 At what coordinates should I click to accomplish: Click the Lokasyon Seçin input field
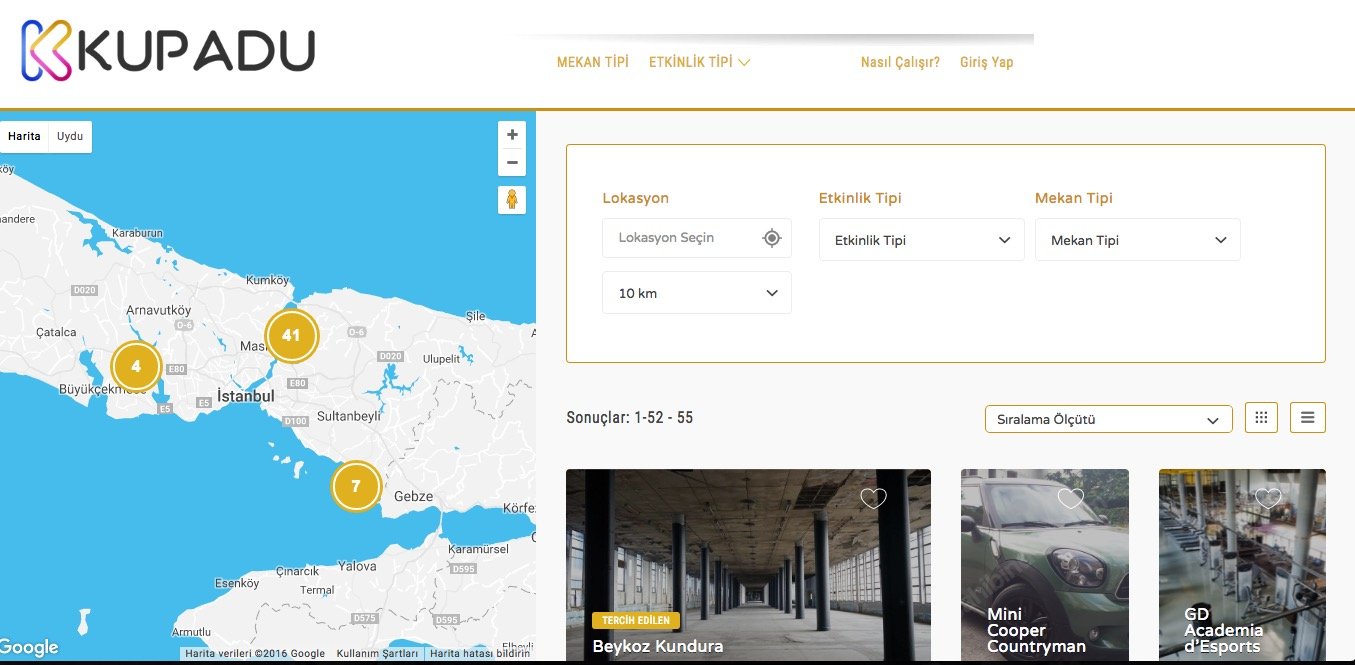680,238
